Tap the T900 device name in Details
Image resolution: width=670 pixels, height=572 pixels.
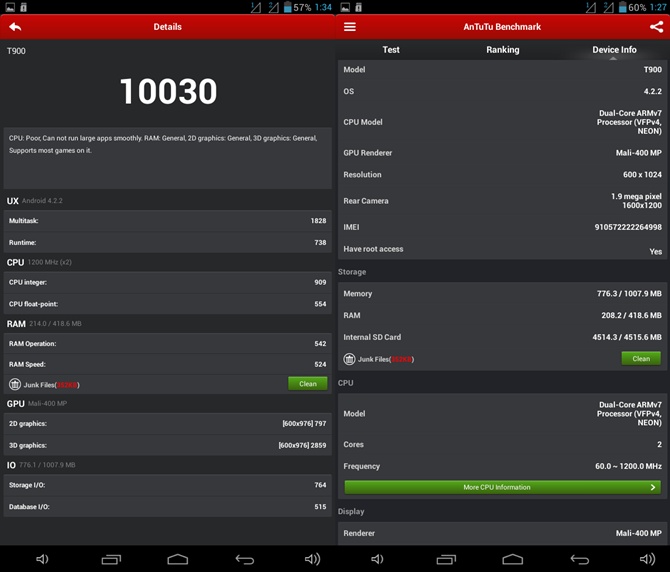point(16,51)
